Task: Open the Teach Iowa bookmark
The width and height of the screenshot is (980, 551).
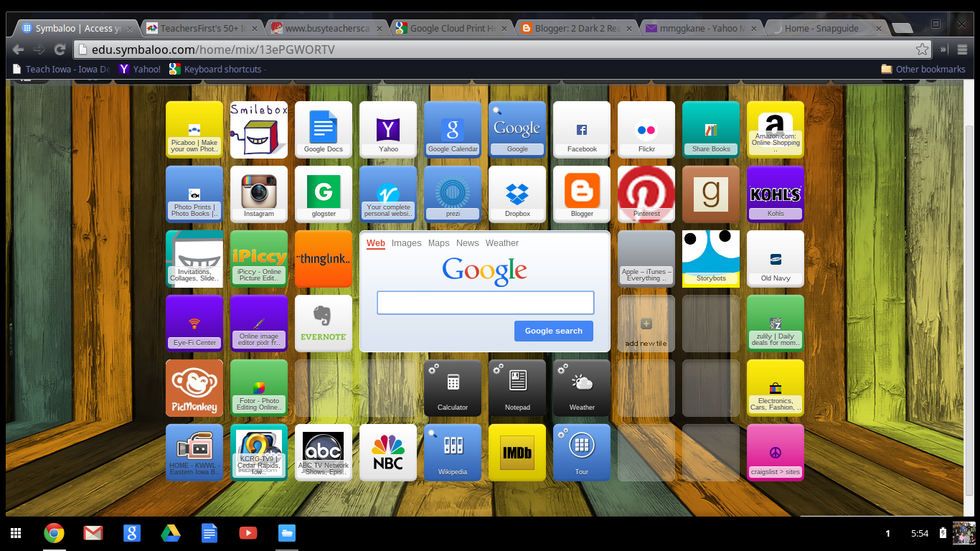Action: pos(61,69)
